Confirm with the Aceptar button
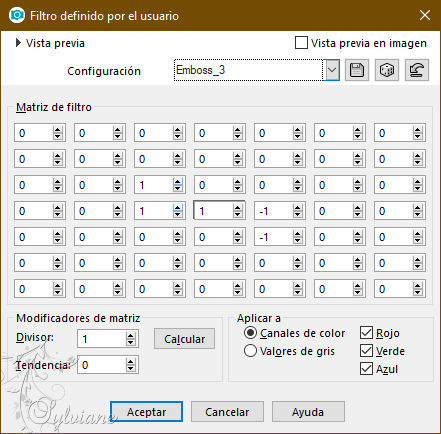 146,412
